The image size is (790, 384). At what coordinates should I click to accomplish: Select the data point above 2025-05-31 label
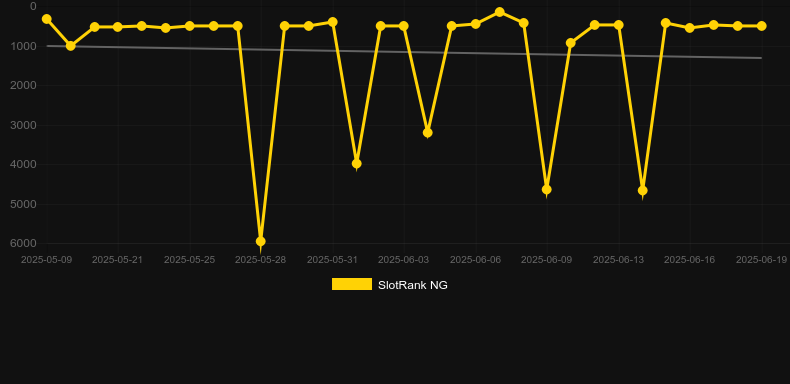click(x=333, y=22)
